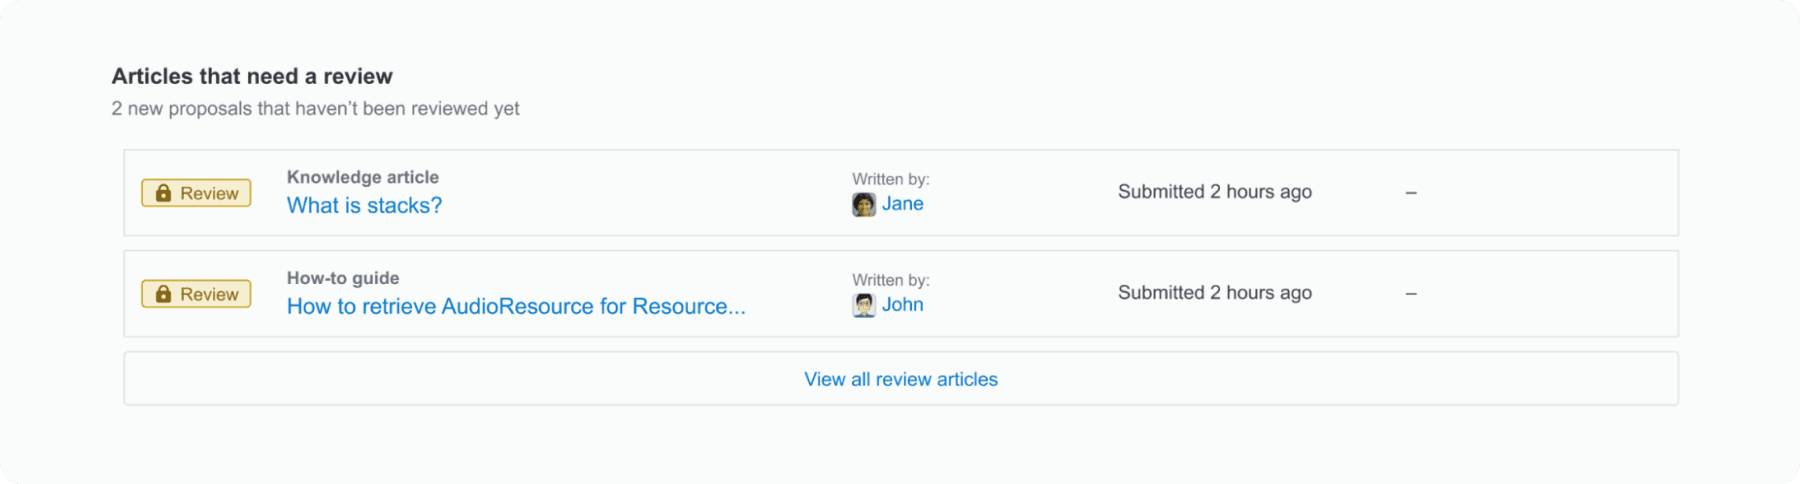Click John's avatar picture
The image size is (1800, 484).
pos(864,305)
